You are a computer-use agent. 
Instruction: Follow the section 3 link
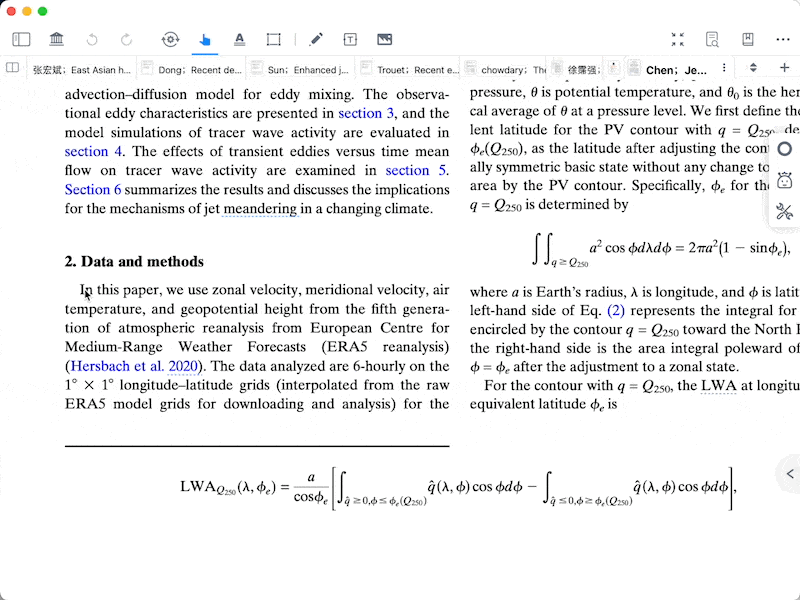click(366, 113)
